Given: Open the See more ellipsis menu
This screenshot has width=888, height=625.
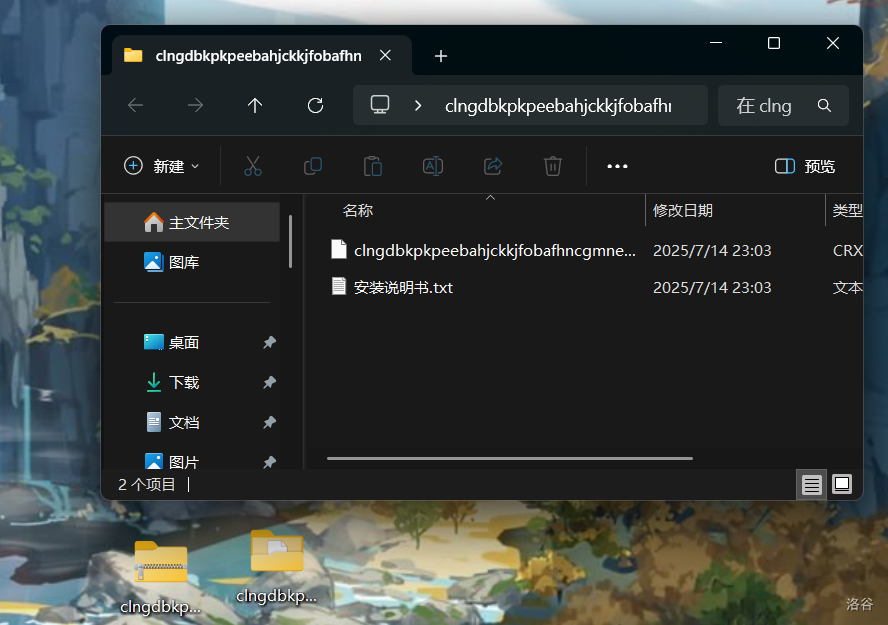Looking at the screenshot, I should (617, 166).
